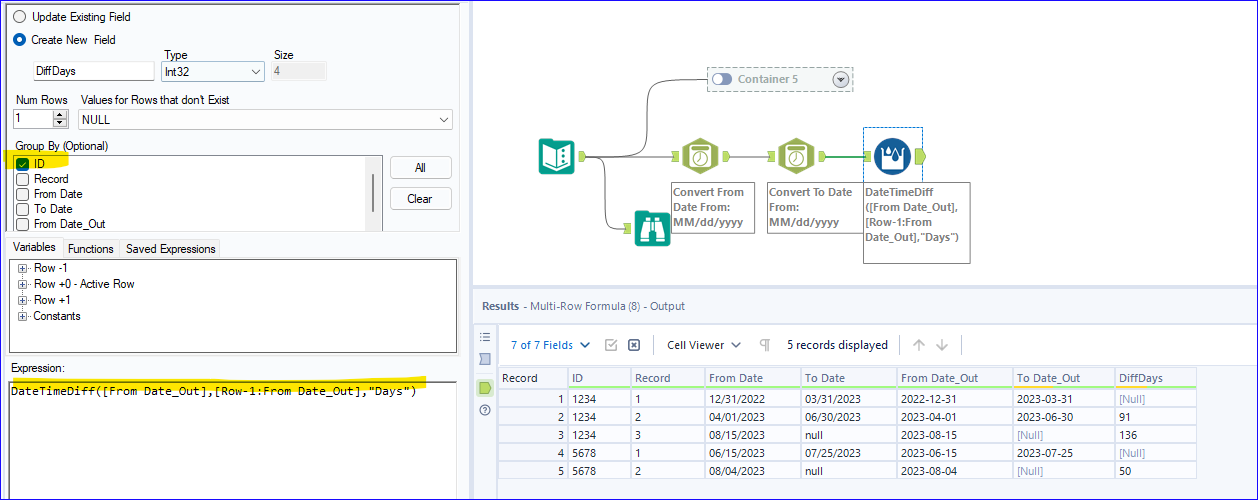Click the messages list icon in results sidebar

[485, 337]
